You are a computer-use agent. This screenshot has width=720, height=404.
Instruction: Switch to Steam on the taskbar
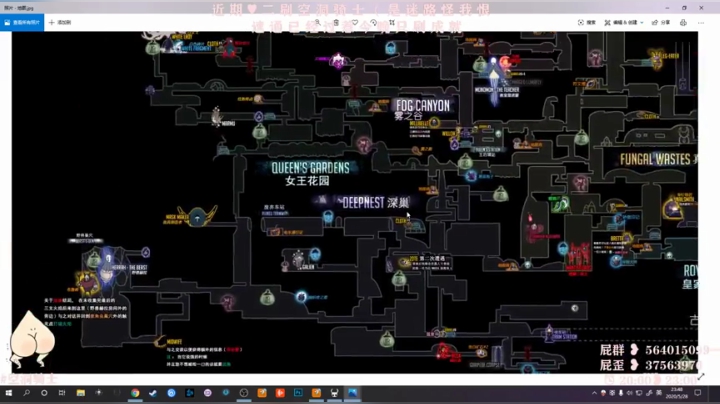pos(153,393)
